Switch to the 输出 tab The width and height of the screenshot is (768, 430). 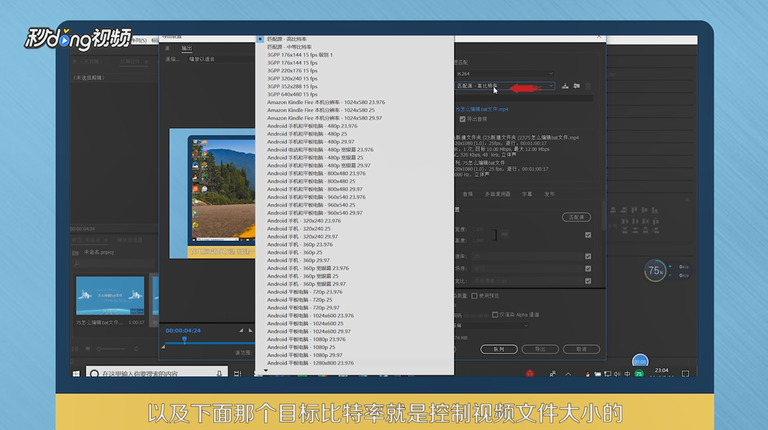click(187, 48)
